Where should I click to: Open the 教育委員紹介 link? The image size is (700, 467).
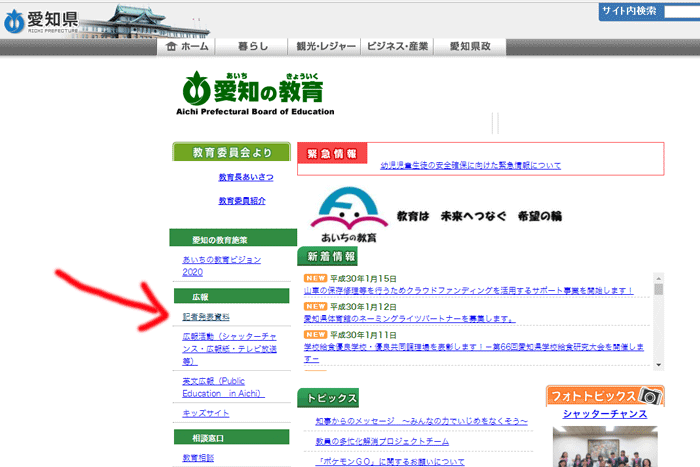(240, 201)
